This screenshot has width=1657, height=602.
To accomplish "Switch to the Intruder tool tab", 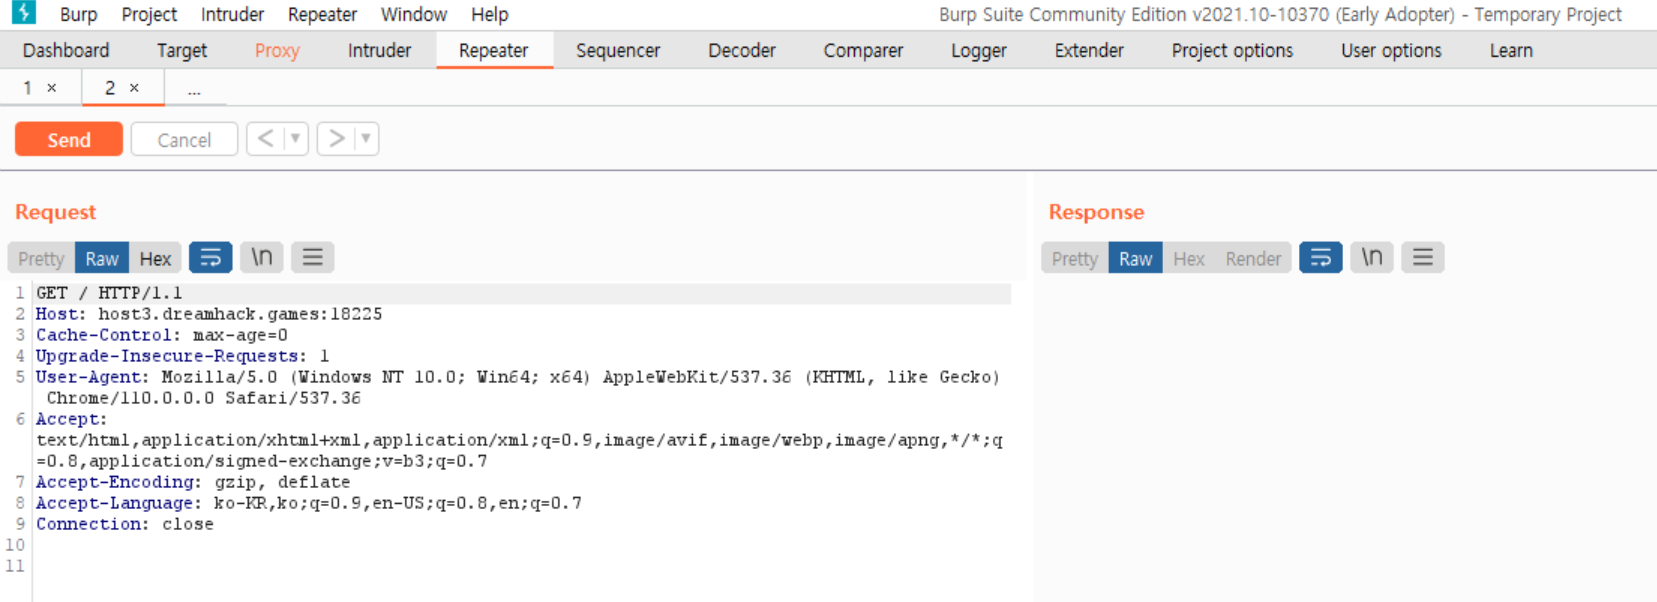I will tap(379, 50).
